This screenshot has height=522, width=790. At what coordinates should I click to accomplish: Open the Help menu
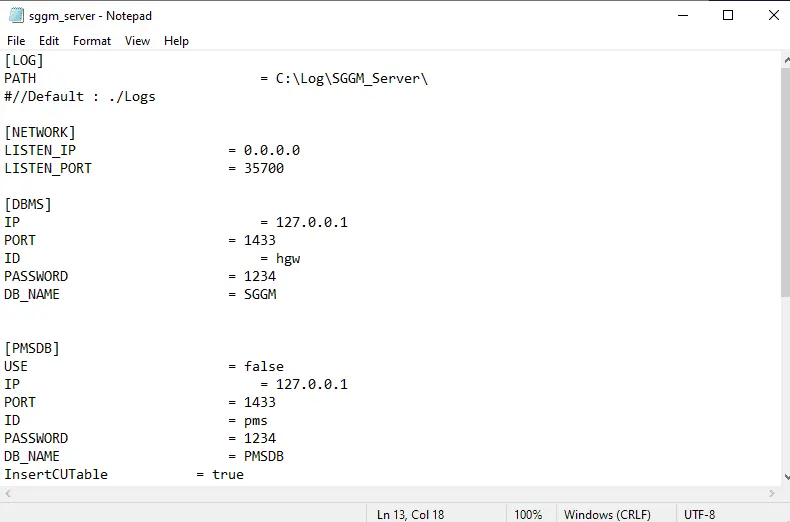coord(176,41)
